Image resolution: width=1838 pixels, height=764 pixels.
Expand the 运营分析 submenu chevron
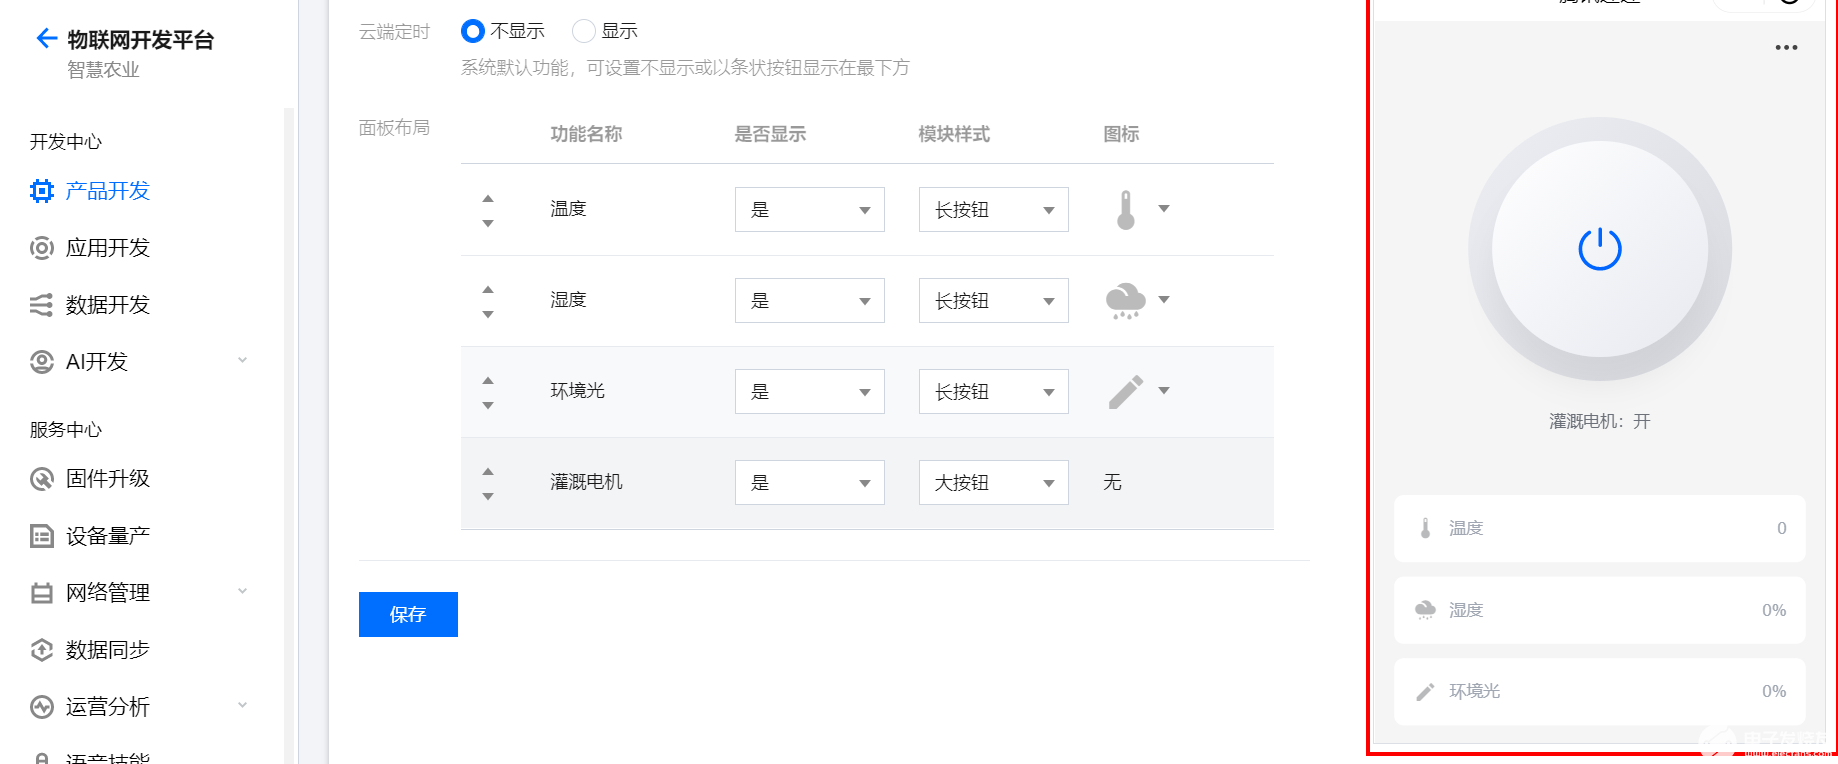click(242, 705)
